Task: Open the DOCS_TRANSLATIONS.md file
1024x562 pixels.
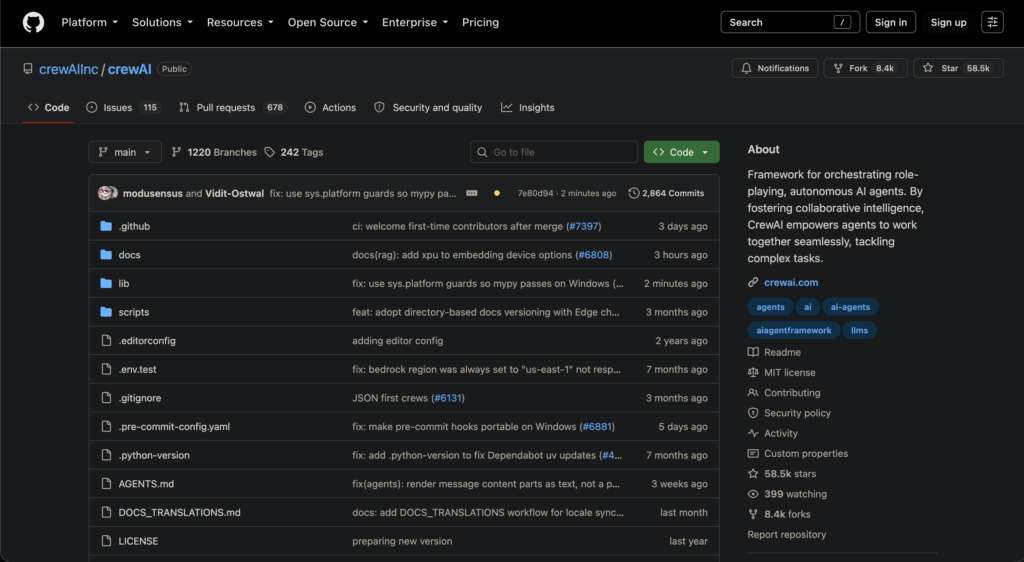Action: [180, 512]
